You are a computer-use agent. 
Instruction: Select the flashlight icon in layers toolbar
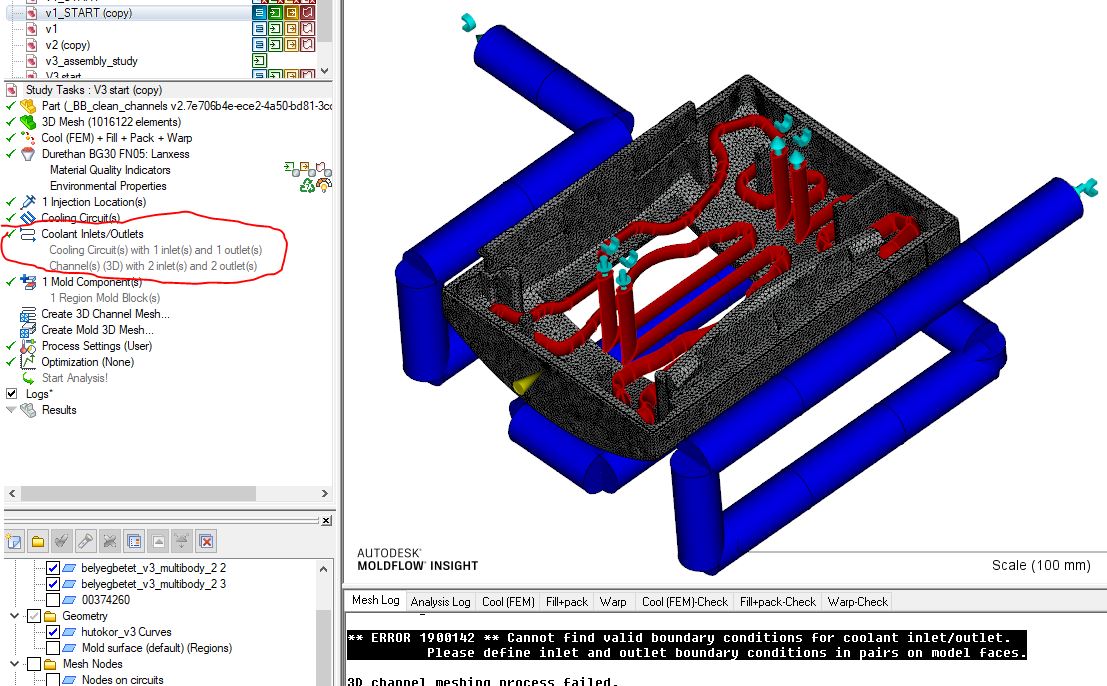[x=85, y=540]
